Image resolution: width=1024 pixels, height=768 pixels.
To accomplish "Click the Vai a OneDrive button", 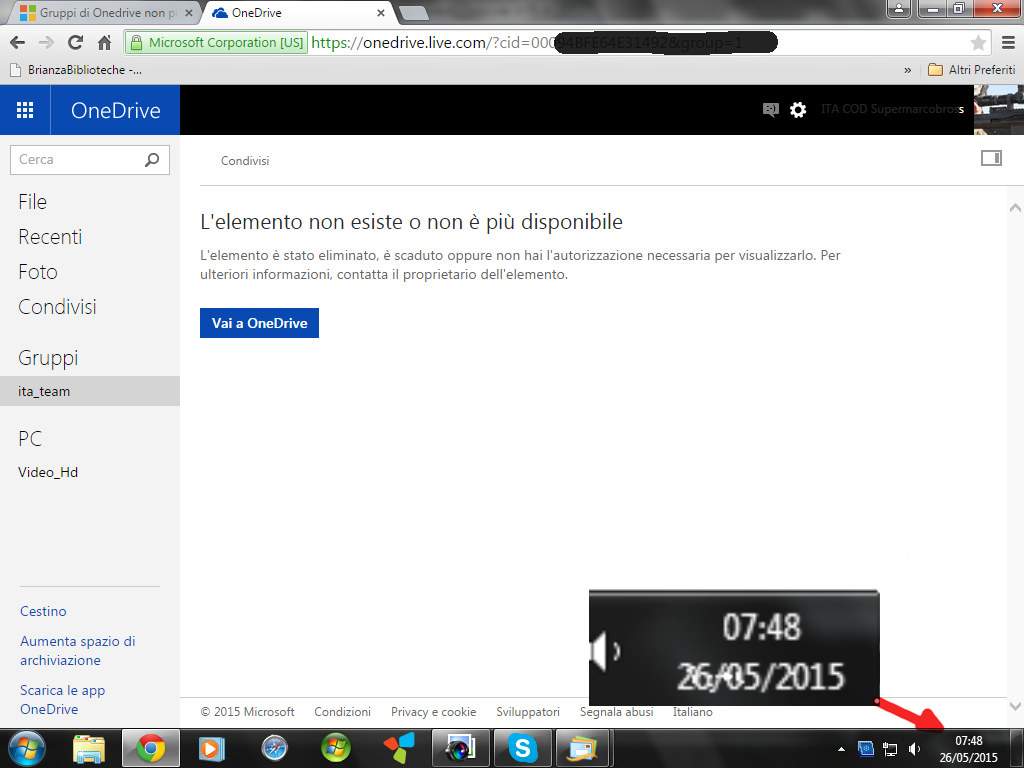I will [x=259, y=323].
